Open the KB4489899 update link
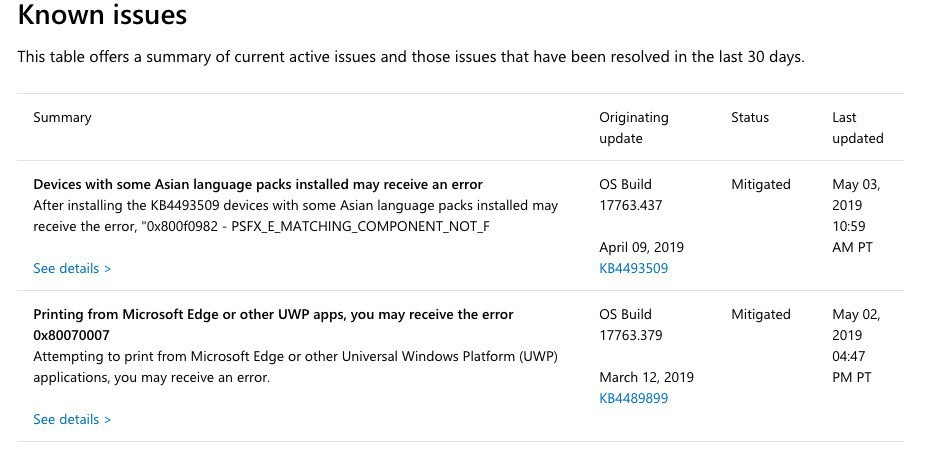 click(x=633, y=398)
